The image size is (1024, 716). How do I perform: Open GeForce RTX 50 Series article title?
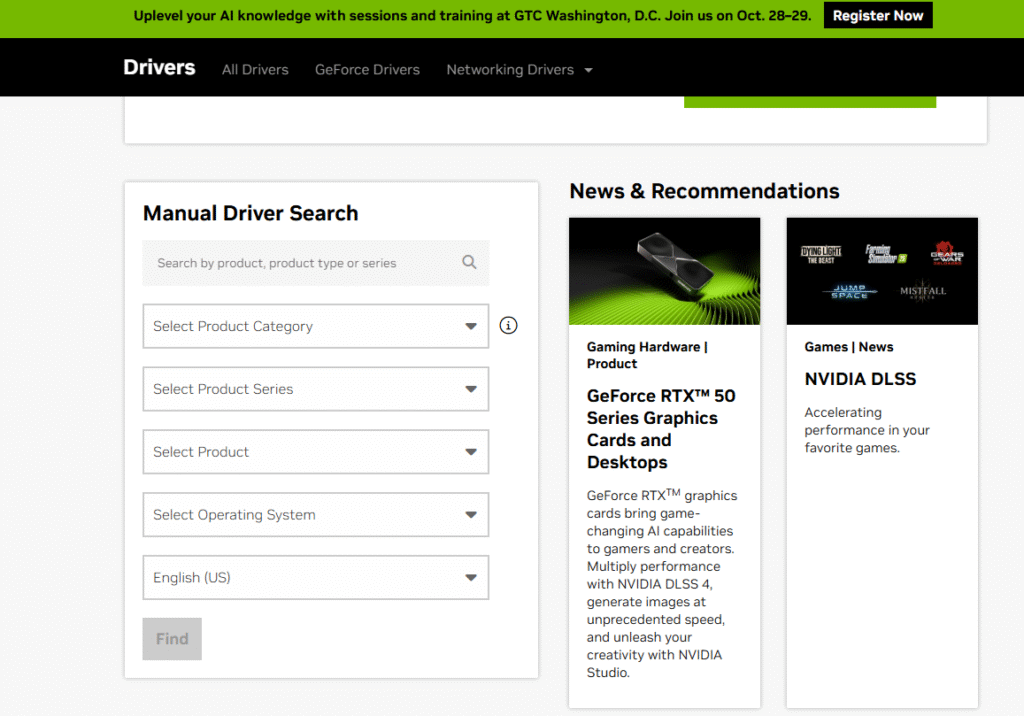click(660, 429)
